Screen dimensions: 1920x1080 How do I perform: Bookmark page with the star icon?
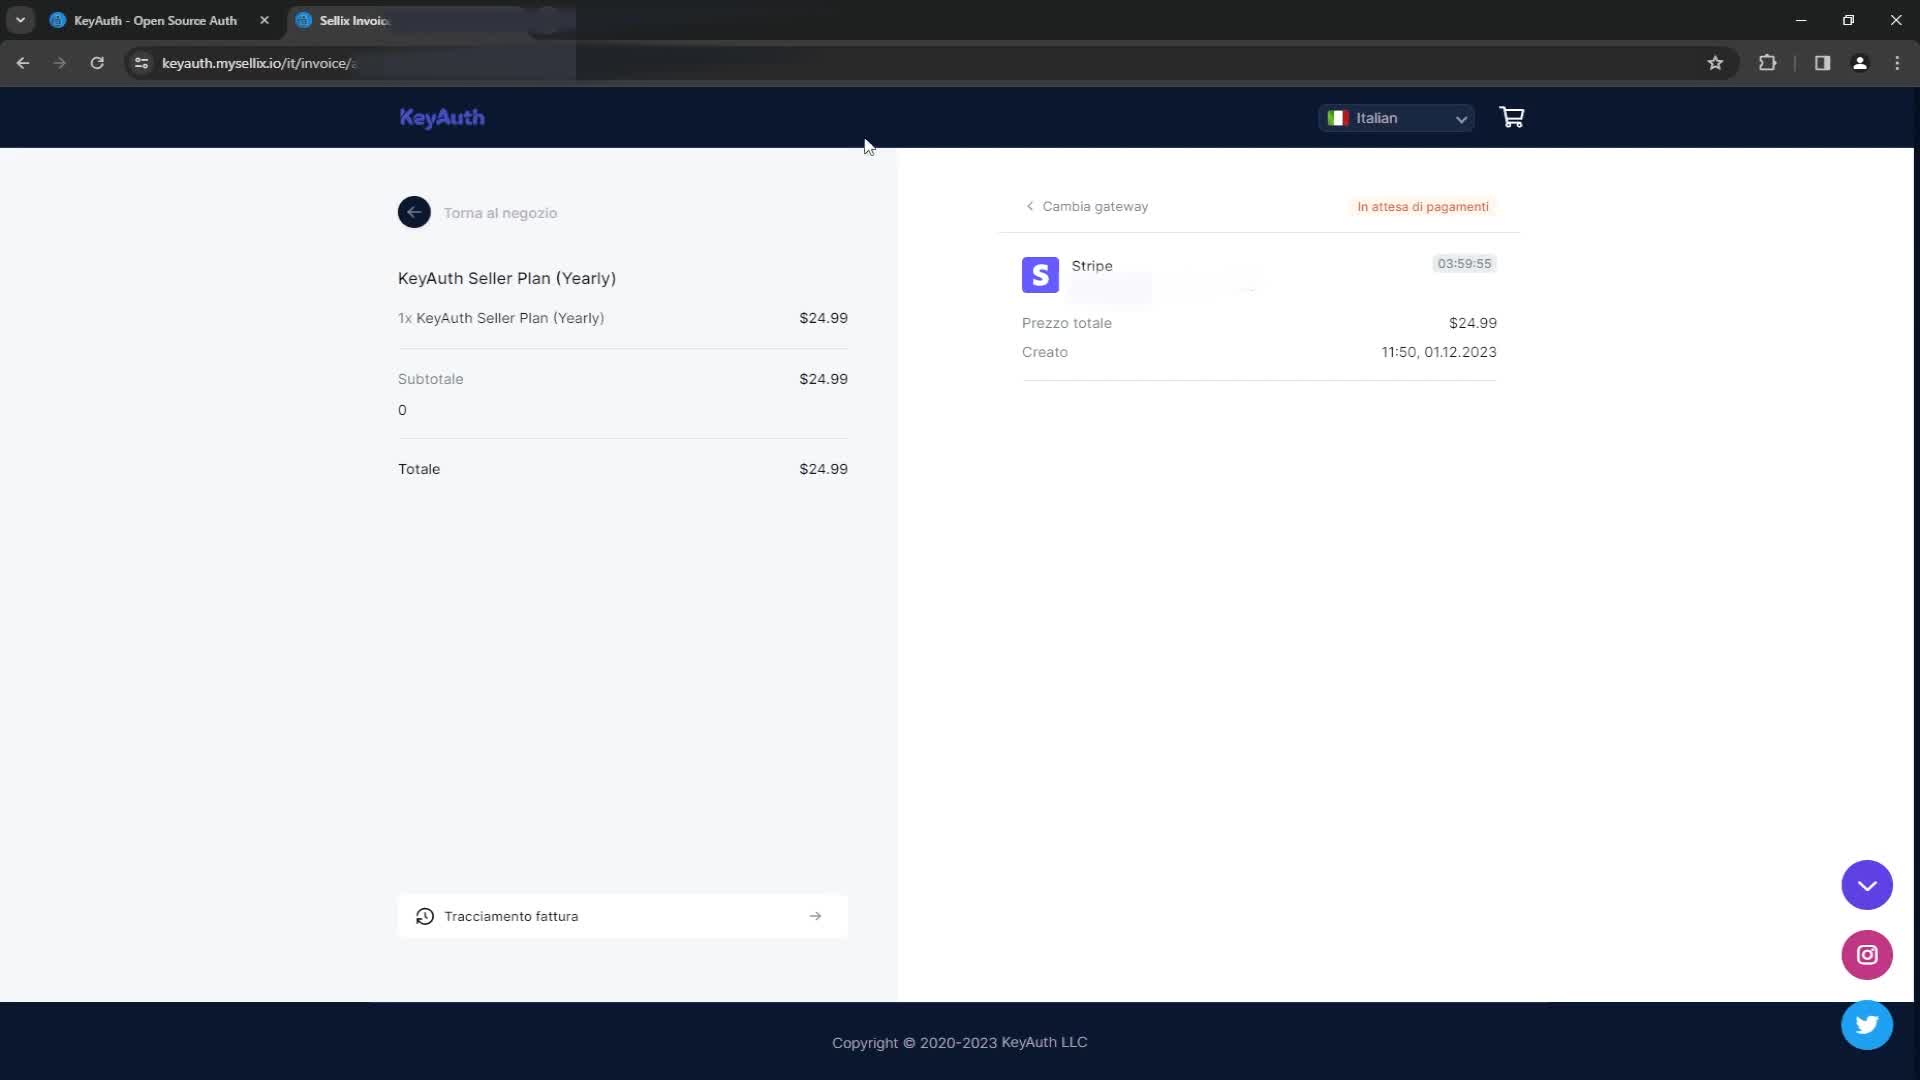click(1715, 63)
